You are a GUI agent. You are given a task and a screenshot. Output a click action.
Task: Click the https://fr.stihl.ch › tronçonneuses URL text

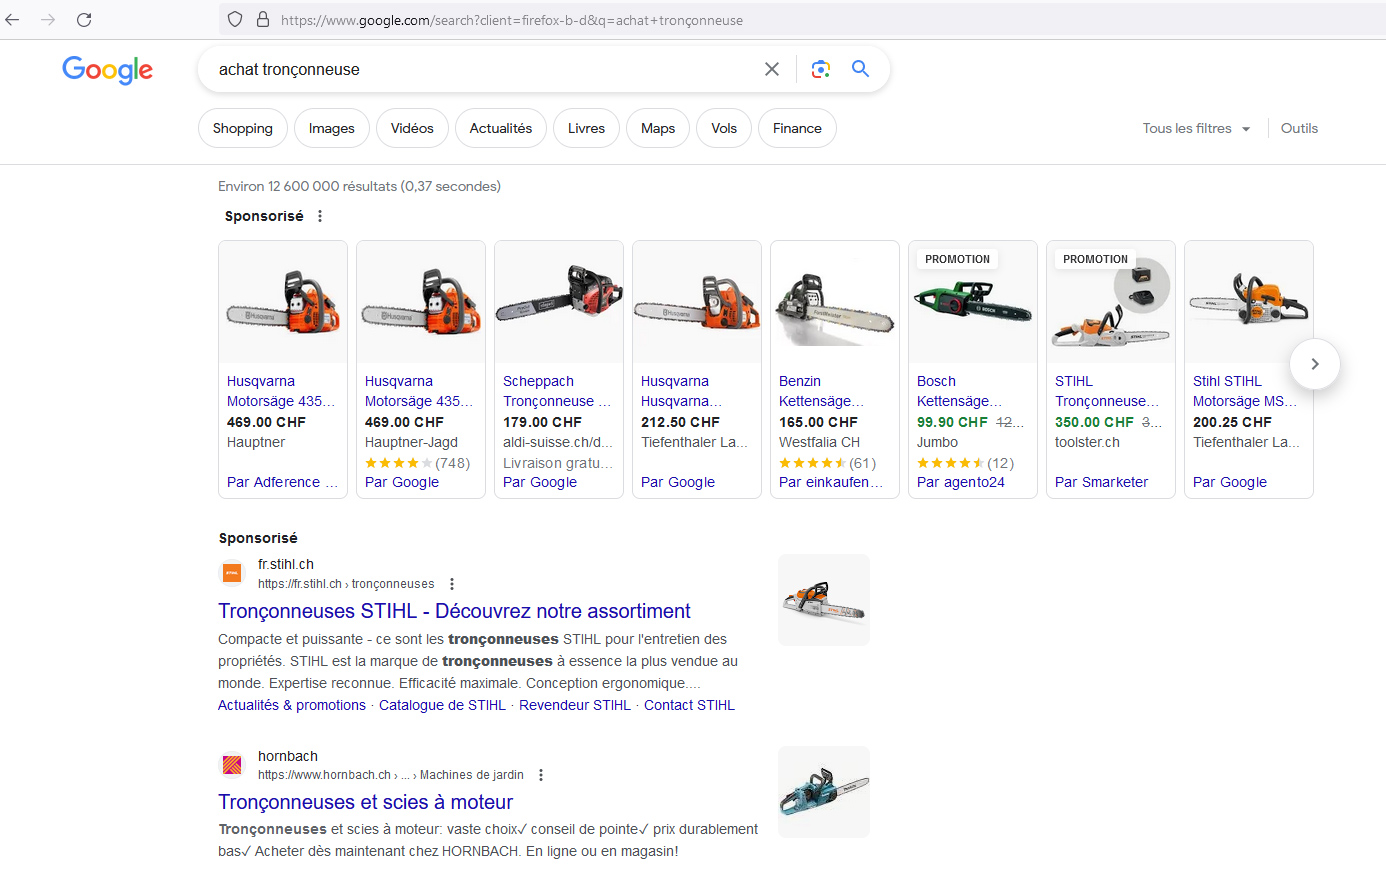tap(346, 584)
